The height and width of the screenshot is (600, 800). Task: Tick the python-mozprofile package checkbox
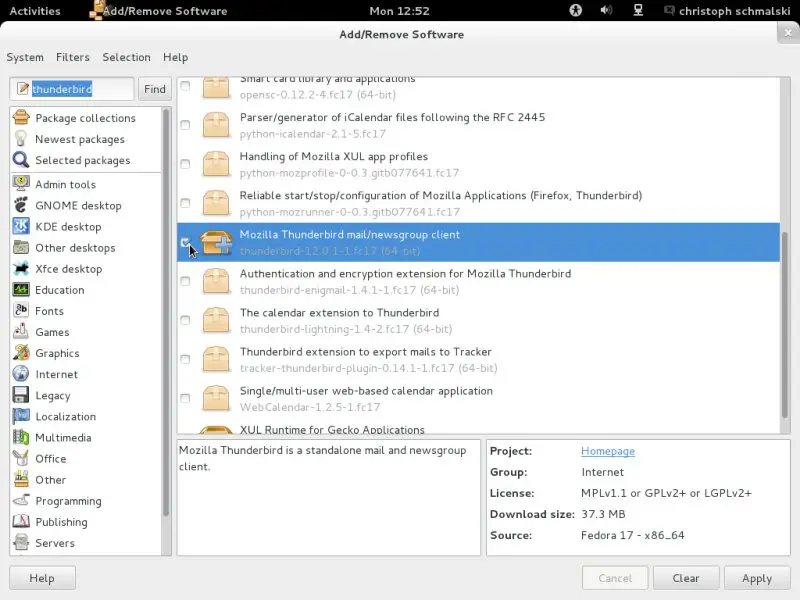pyautogui.click(x=185, y=164)
